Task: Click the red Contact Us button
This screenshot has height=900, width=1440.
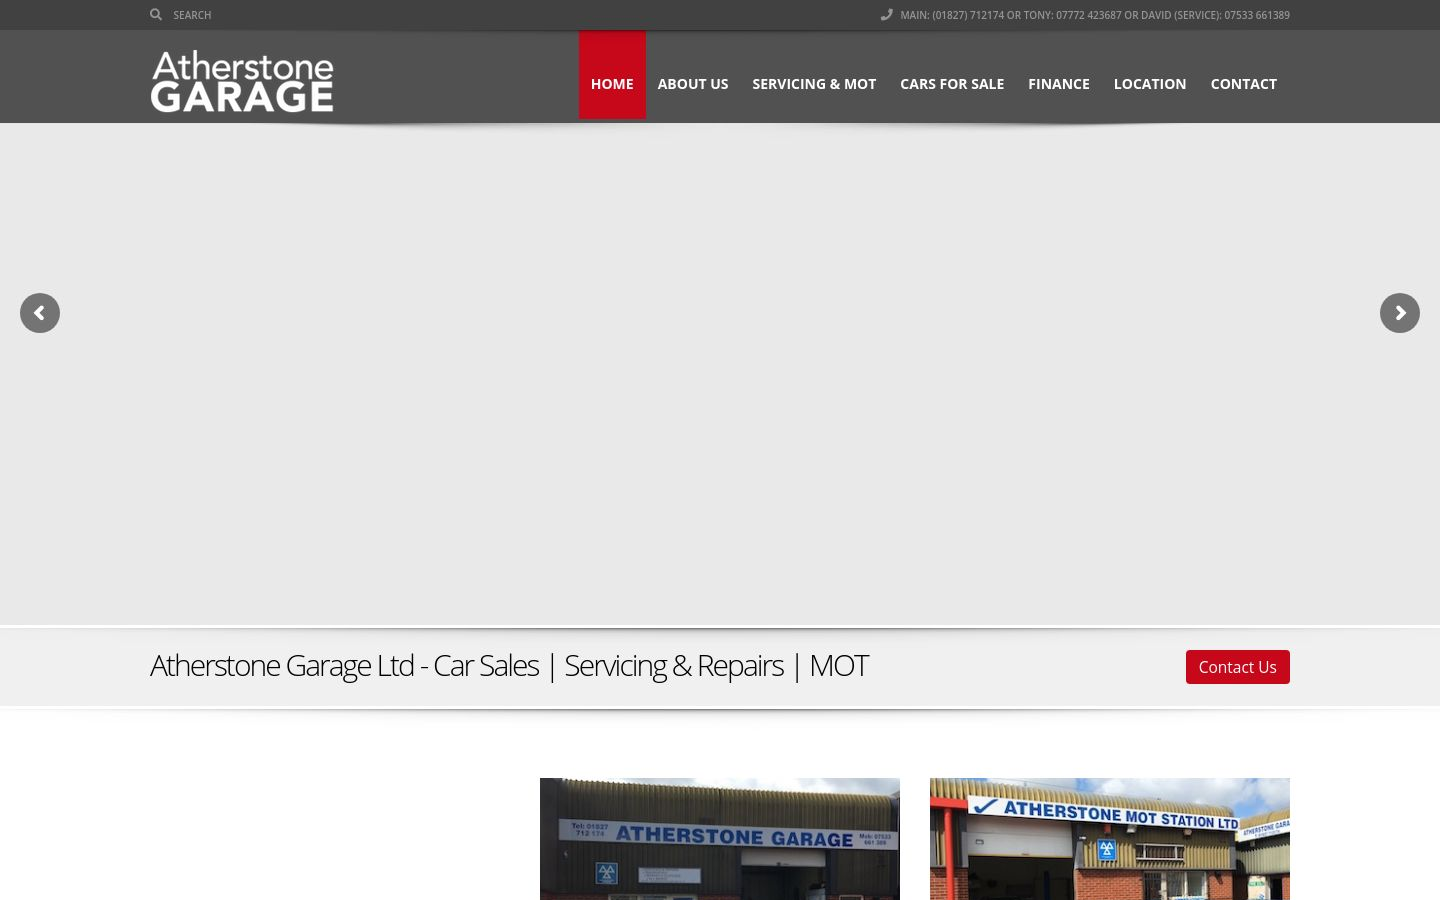Action: pyautogui.click(x=1238, y=667)
